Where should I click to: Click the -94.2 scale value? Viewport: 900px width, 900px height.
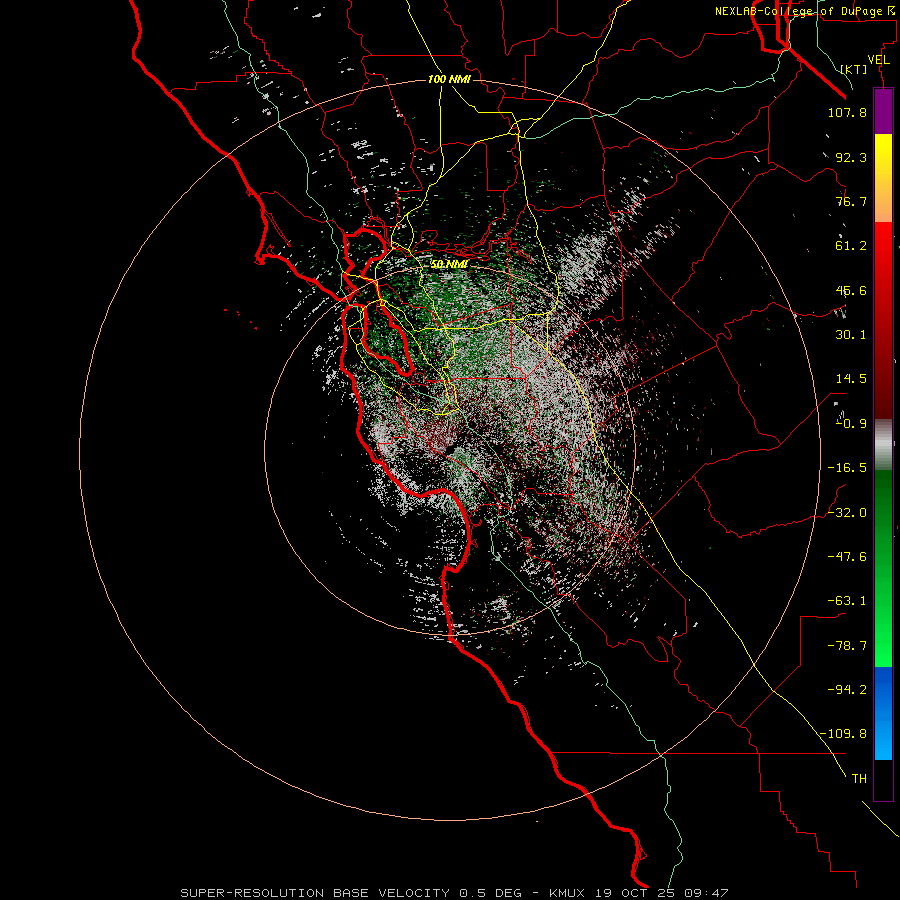(x=847, y=690)
